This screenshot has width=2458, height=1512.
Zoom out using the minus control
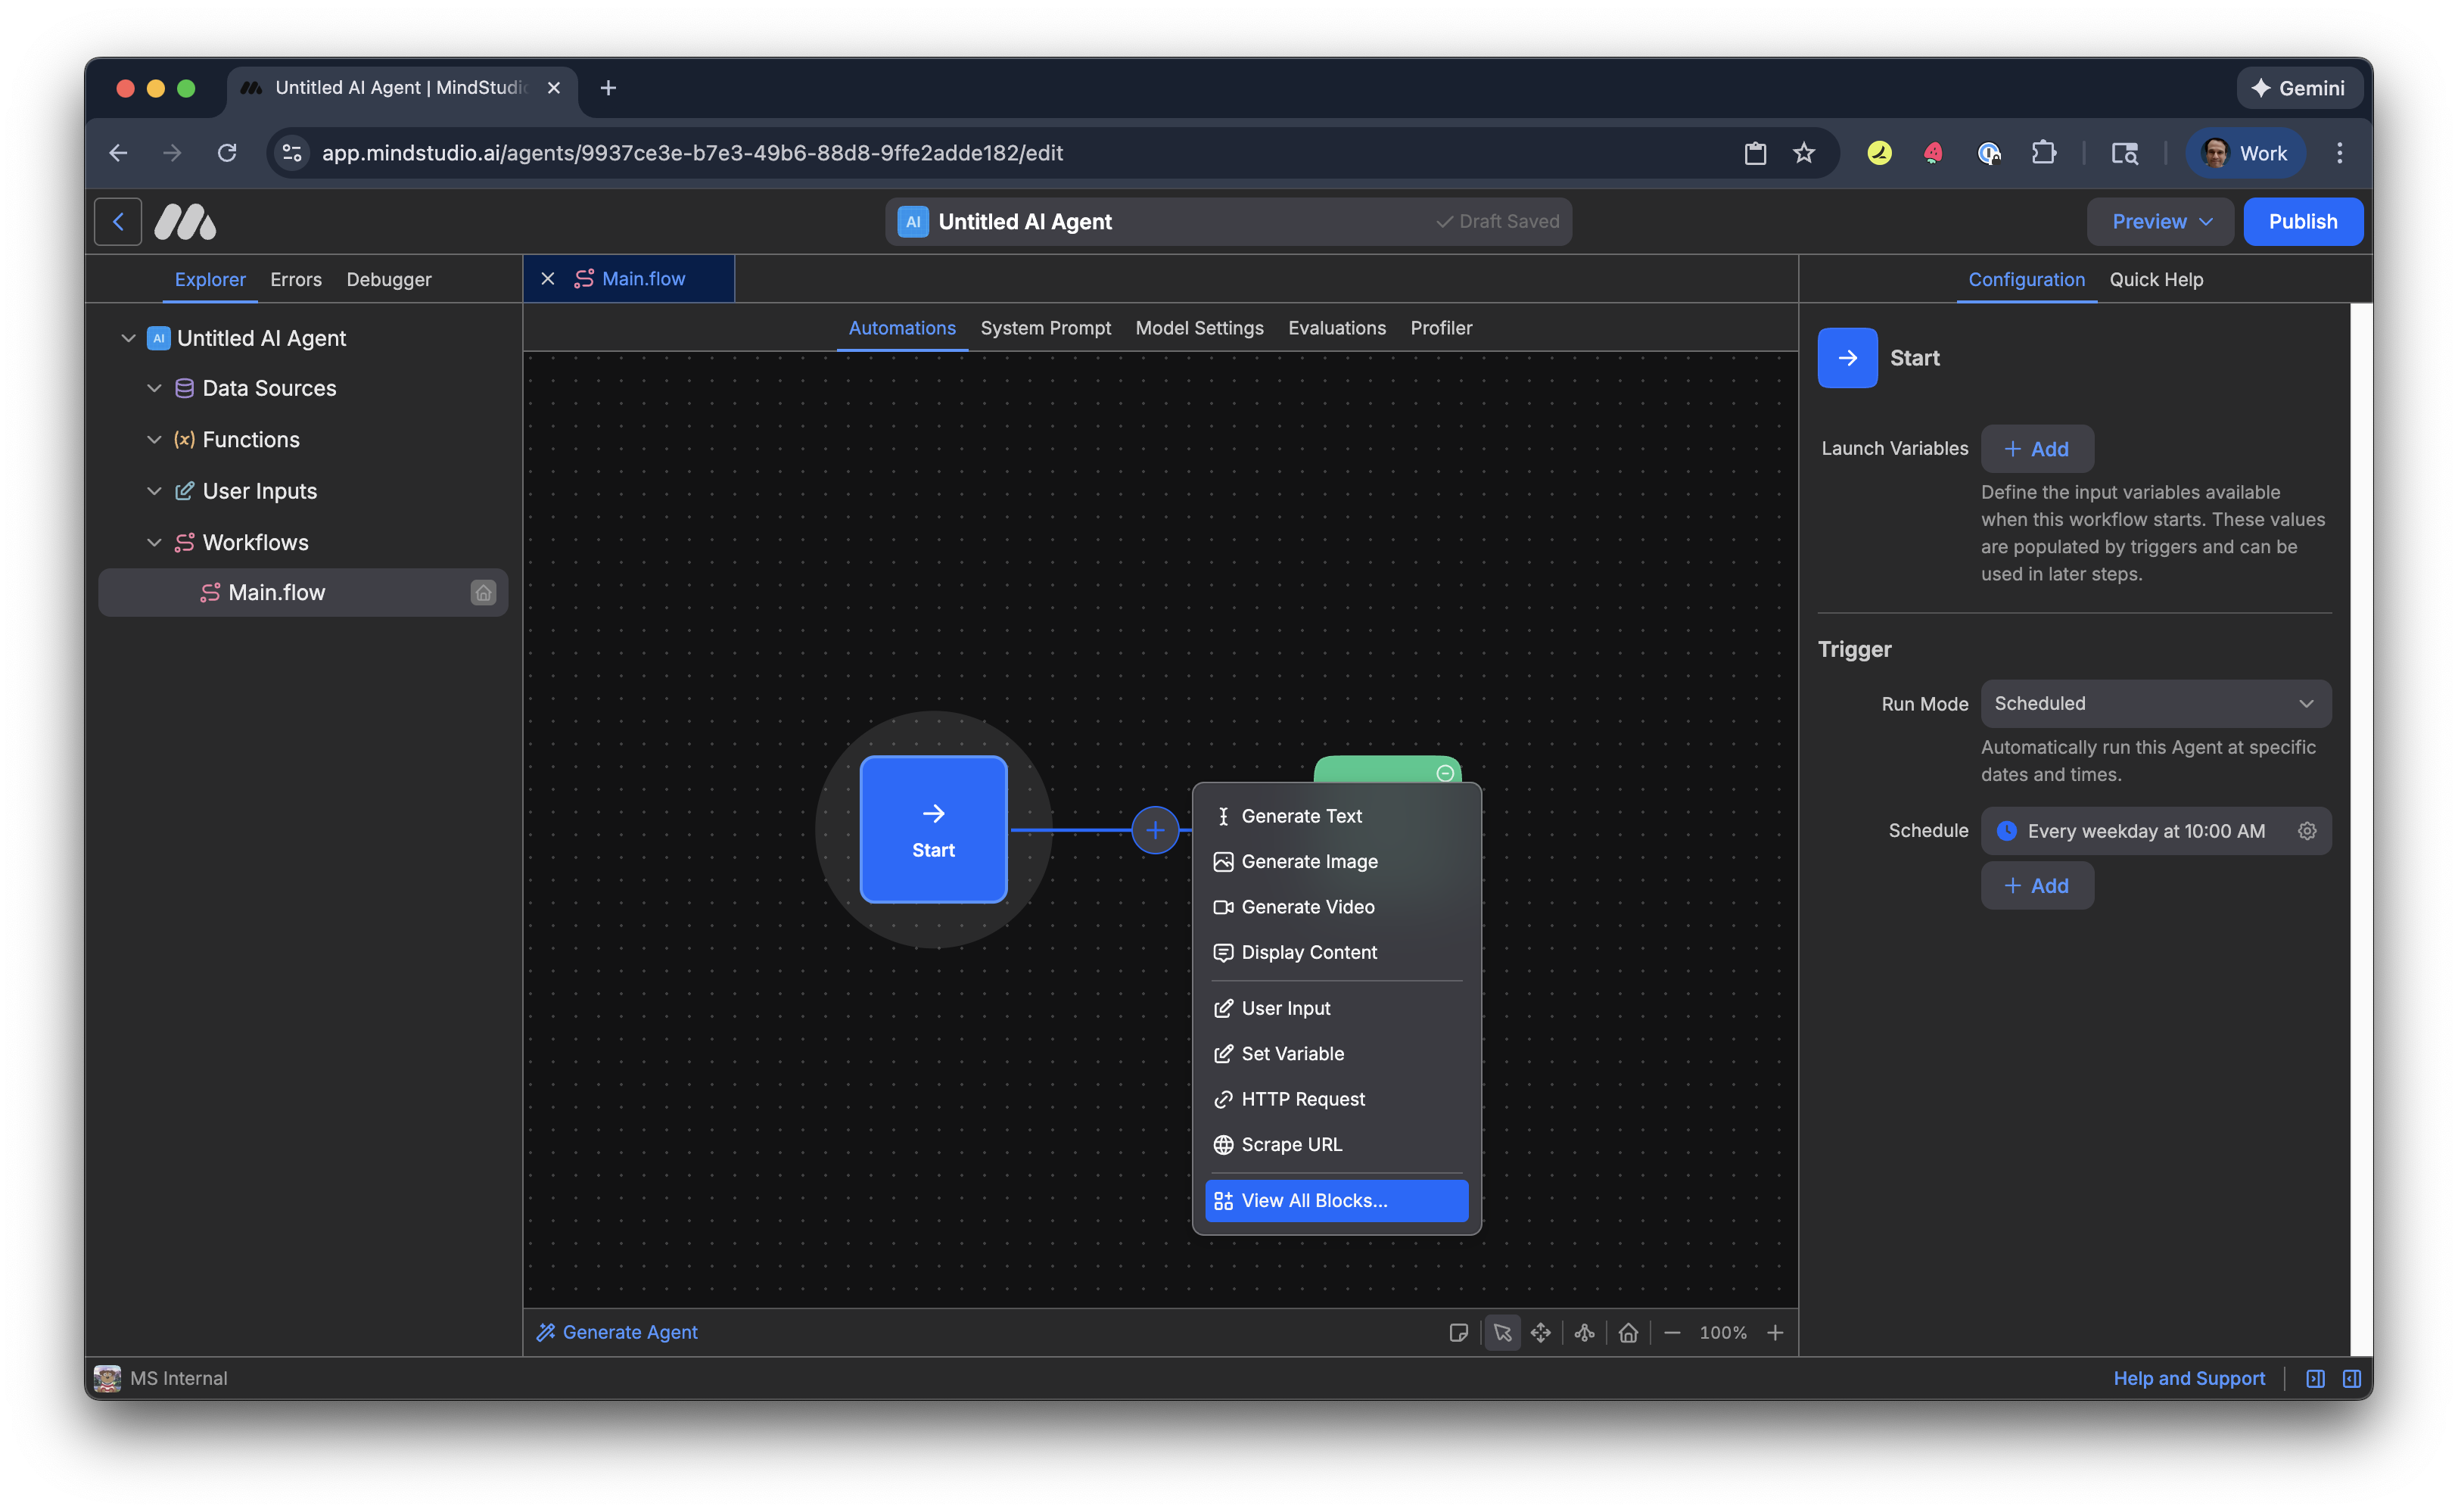tap(1673, 1332)
